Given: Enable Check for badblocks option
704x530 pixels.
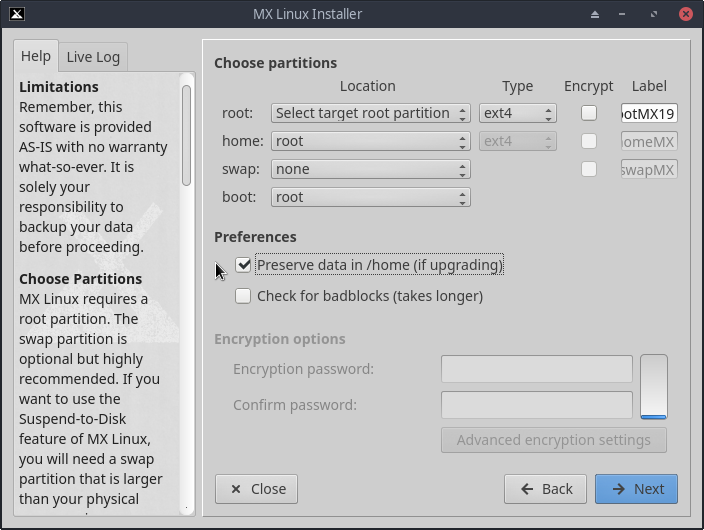Looking at the screenshot, I should point(243,296).
